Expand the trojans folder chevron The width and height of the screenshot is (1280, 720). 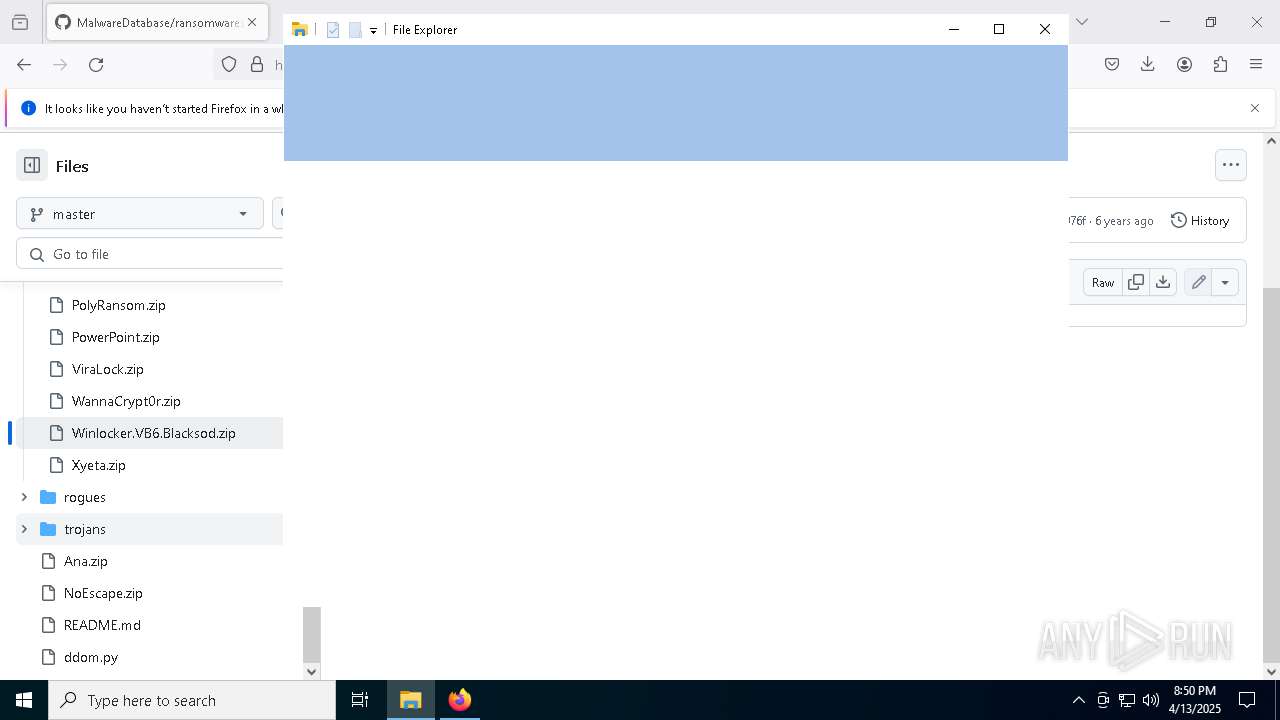click(x=24, y=529)
